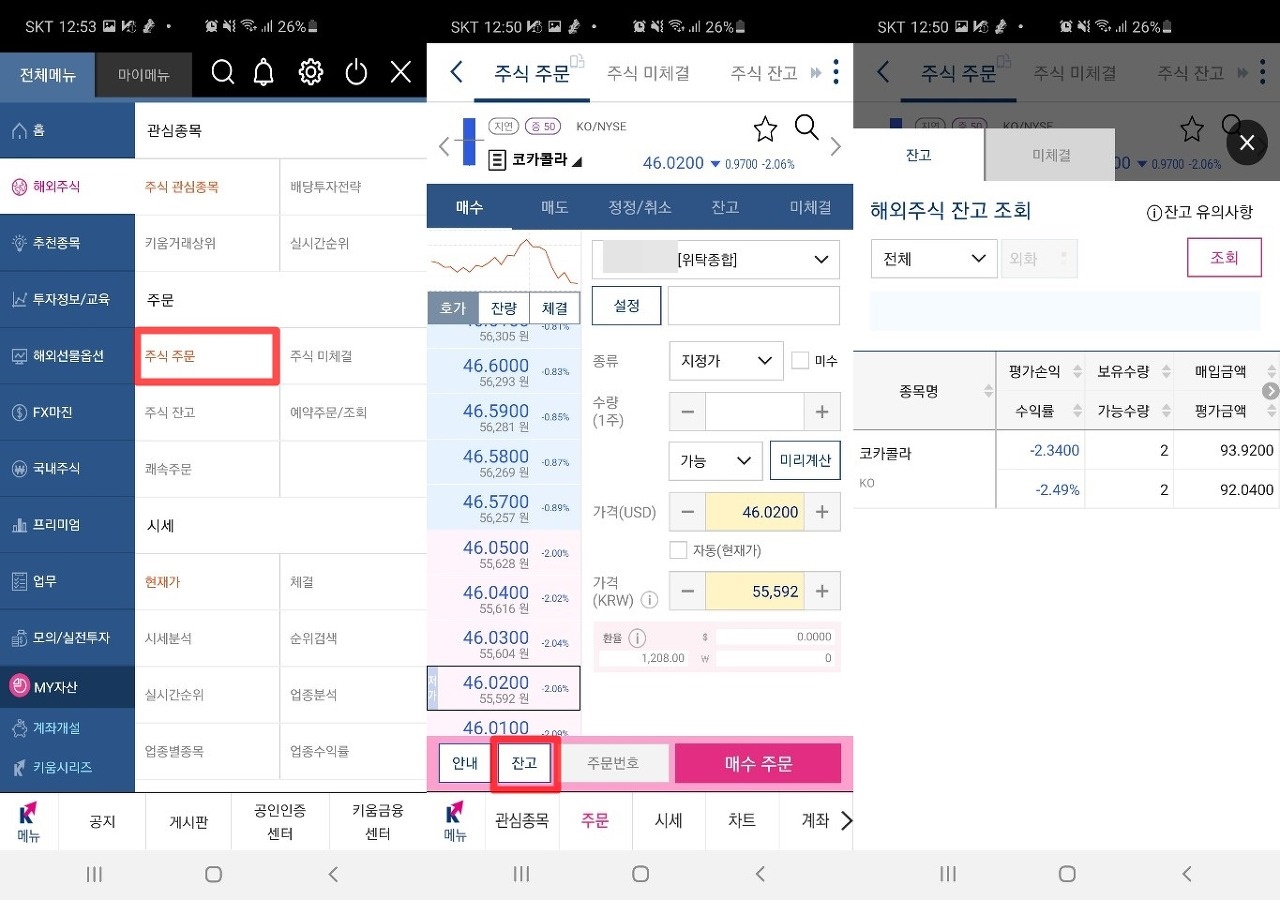1280x900 pixels.
Task: Select 홈 in the left sidebar
Action: [x=67, y=130]
